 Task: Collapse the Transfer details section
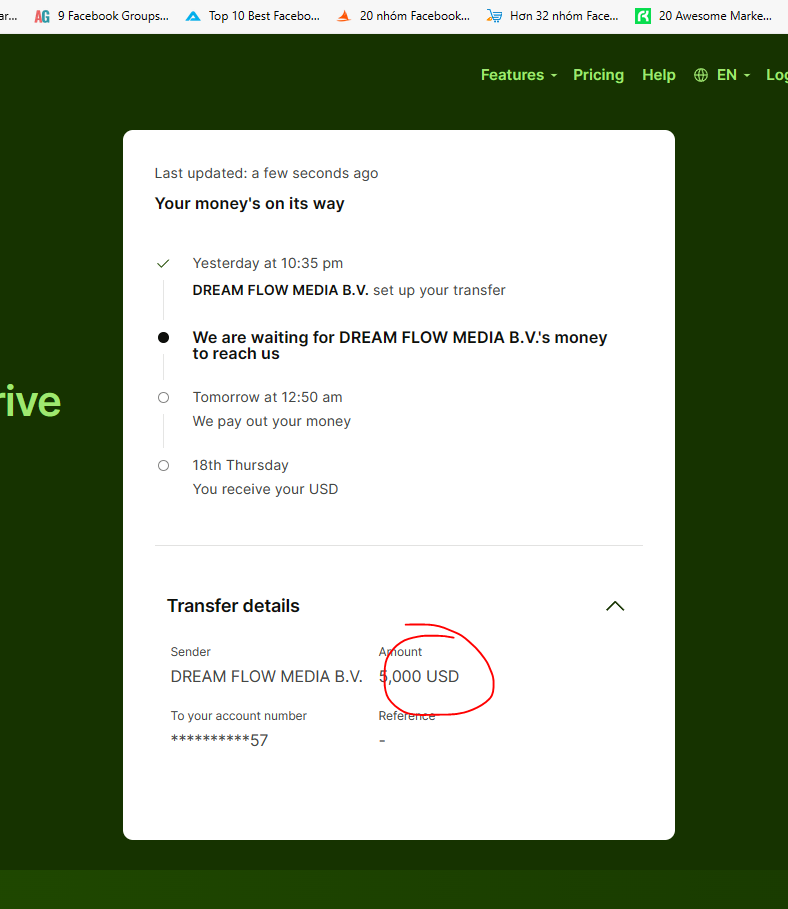click(615, 606)
